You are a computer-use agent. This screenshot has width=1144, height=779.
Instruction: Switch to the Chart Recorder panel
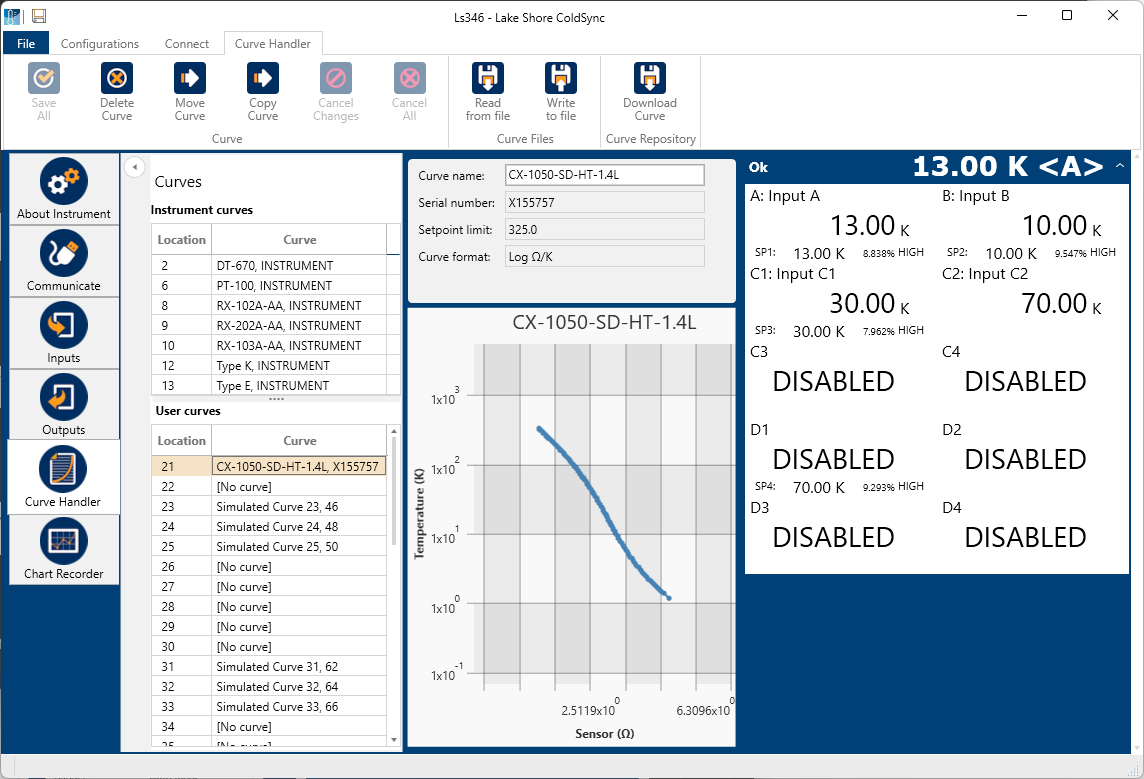tap(63, 549)
